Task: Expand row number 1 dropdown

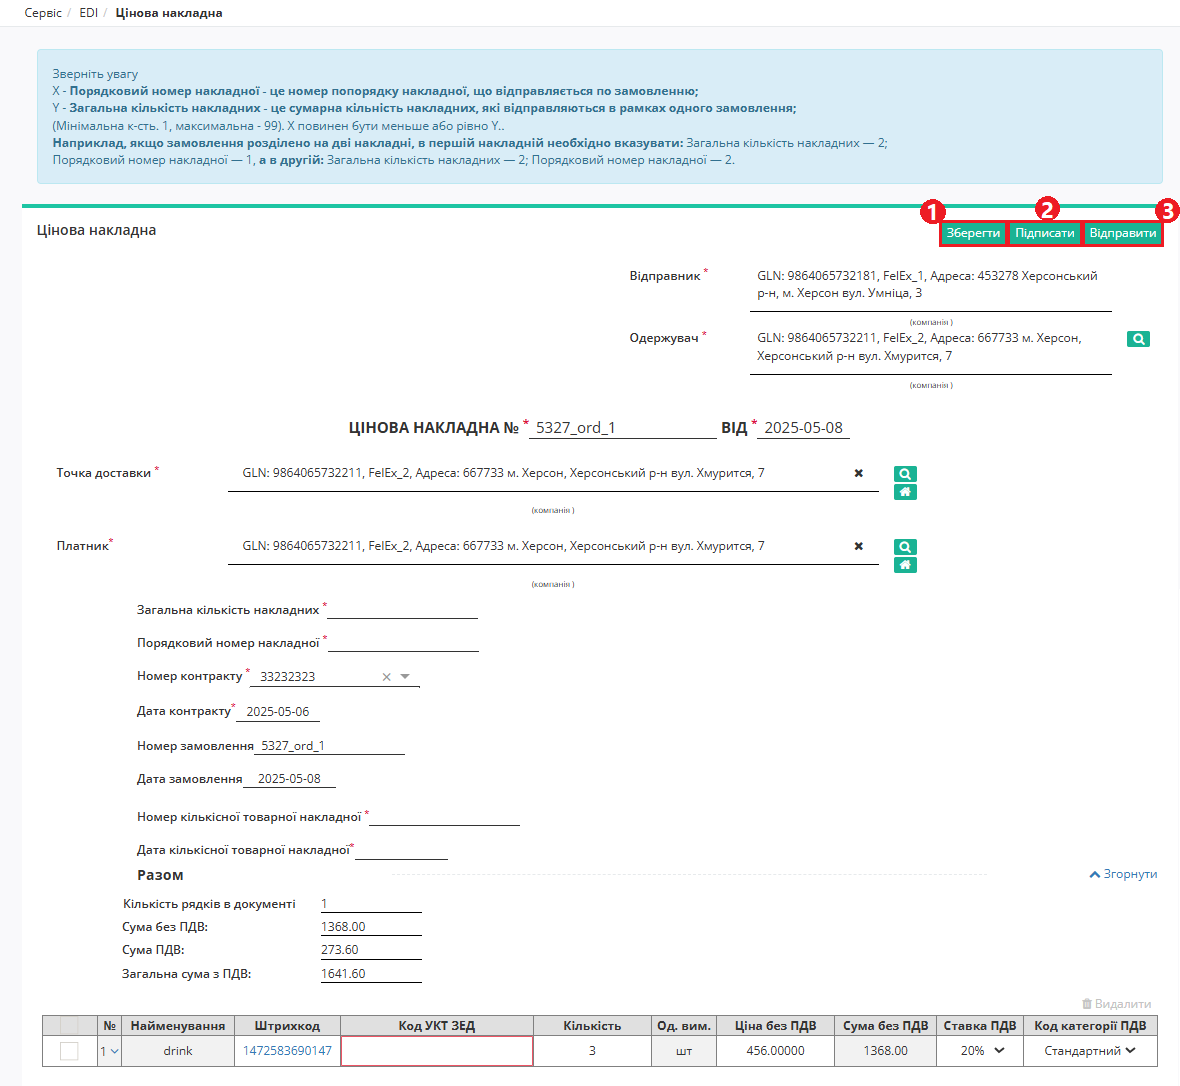Action: tap(110, 1051)
